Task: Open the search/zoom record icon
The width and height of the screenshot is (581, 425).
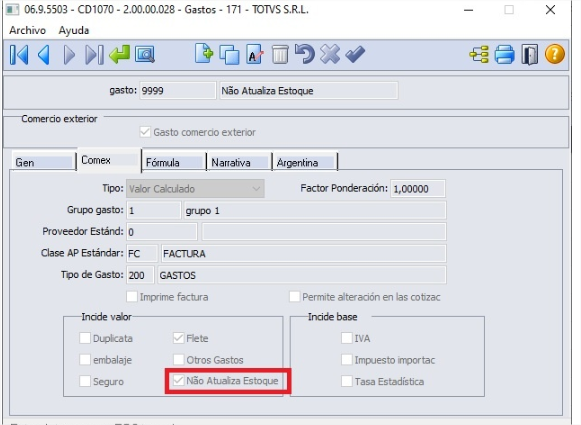Action: tap(145, 55)
